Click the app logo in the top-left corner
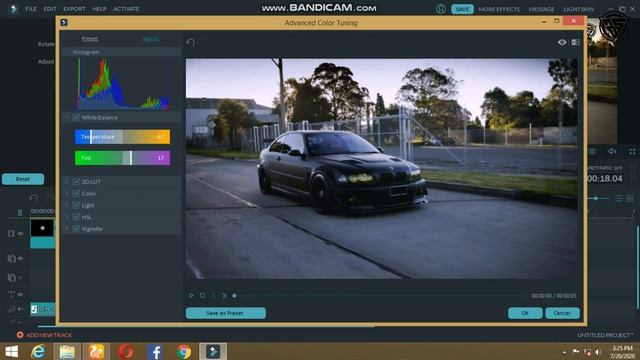This screenshot has height=360, width=640. (x=13, y=9)
